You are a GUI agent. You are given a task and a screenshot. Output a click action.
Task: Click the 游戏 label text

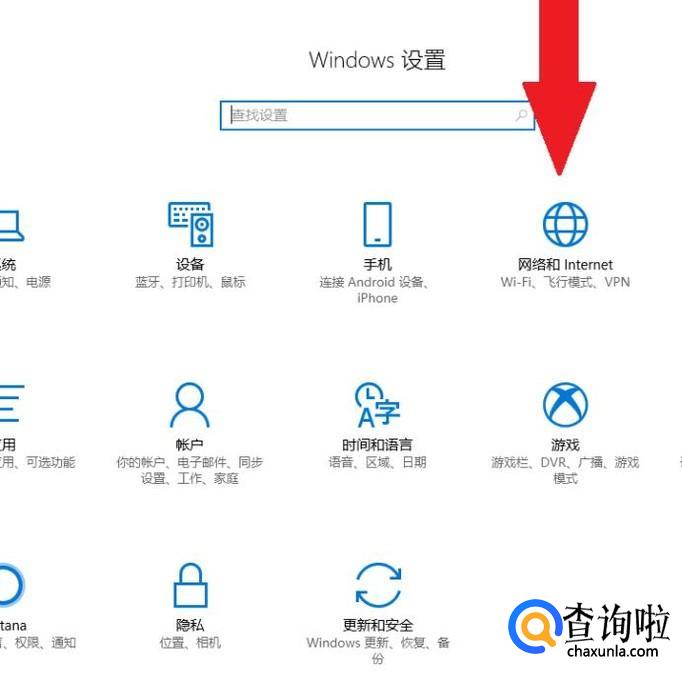(565, 445)
